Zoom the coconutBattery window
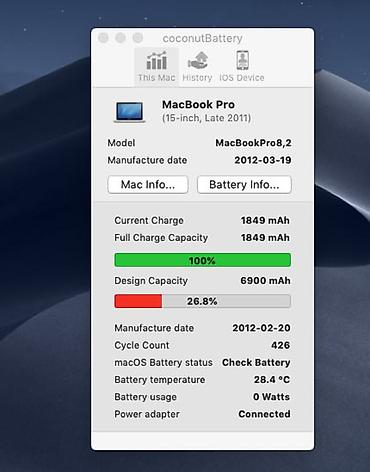Viewport: 370px width, 472px height. tap(138, 38)
